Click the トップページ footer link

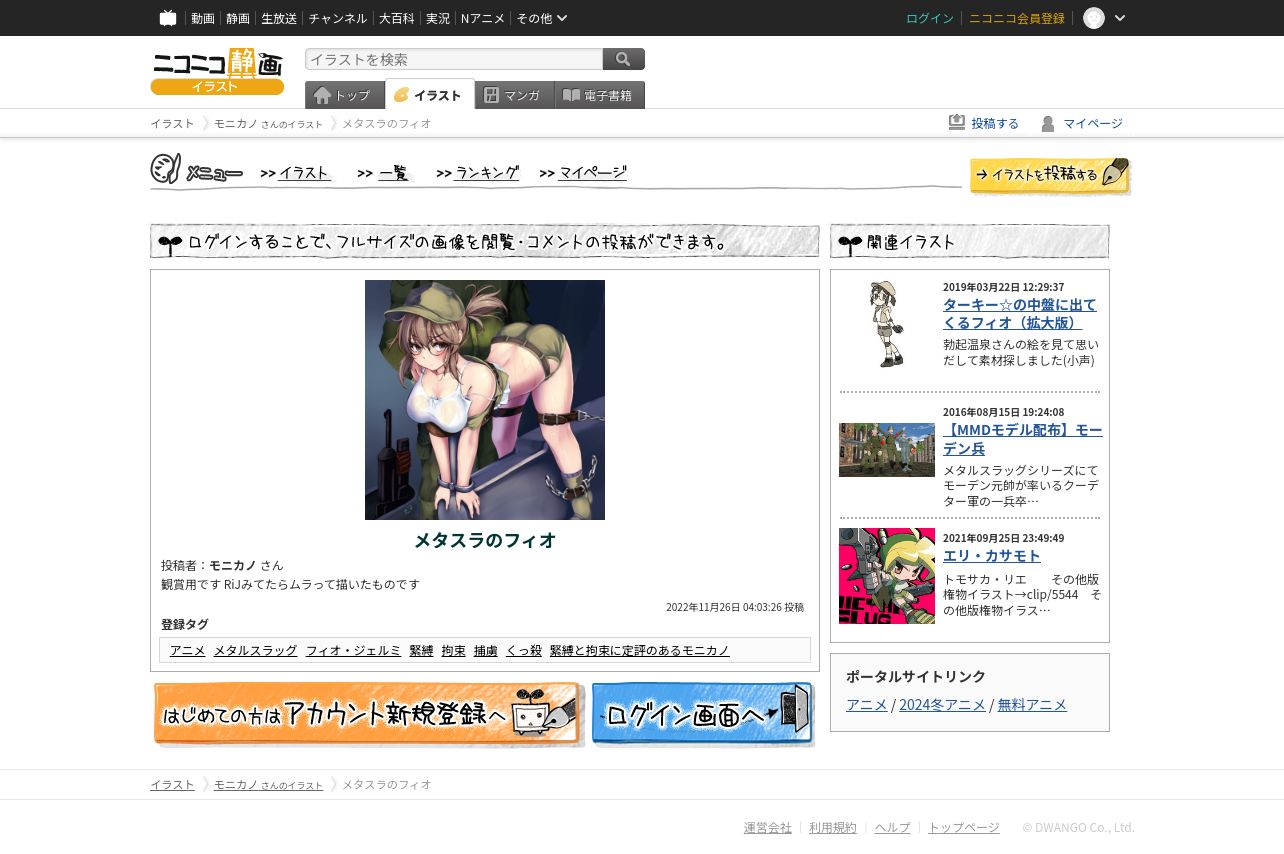[x=964, y=827]
